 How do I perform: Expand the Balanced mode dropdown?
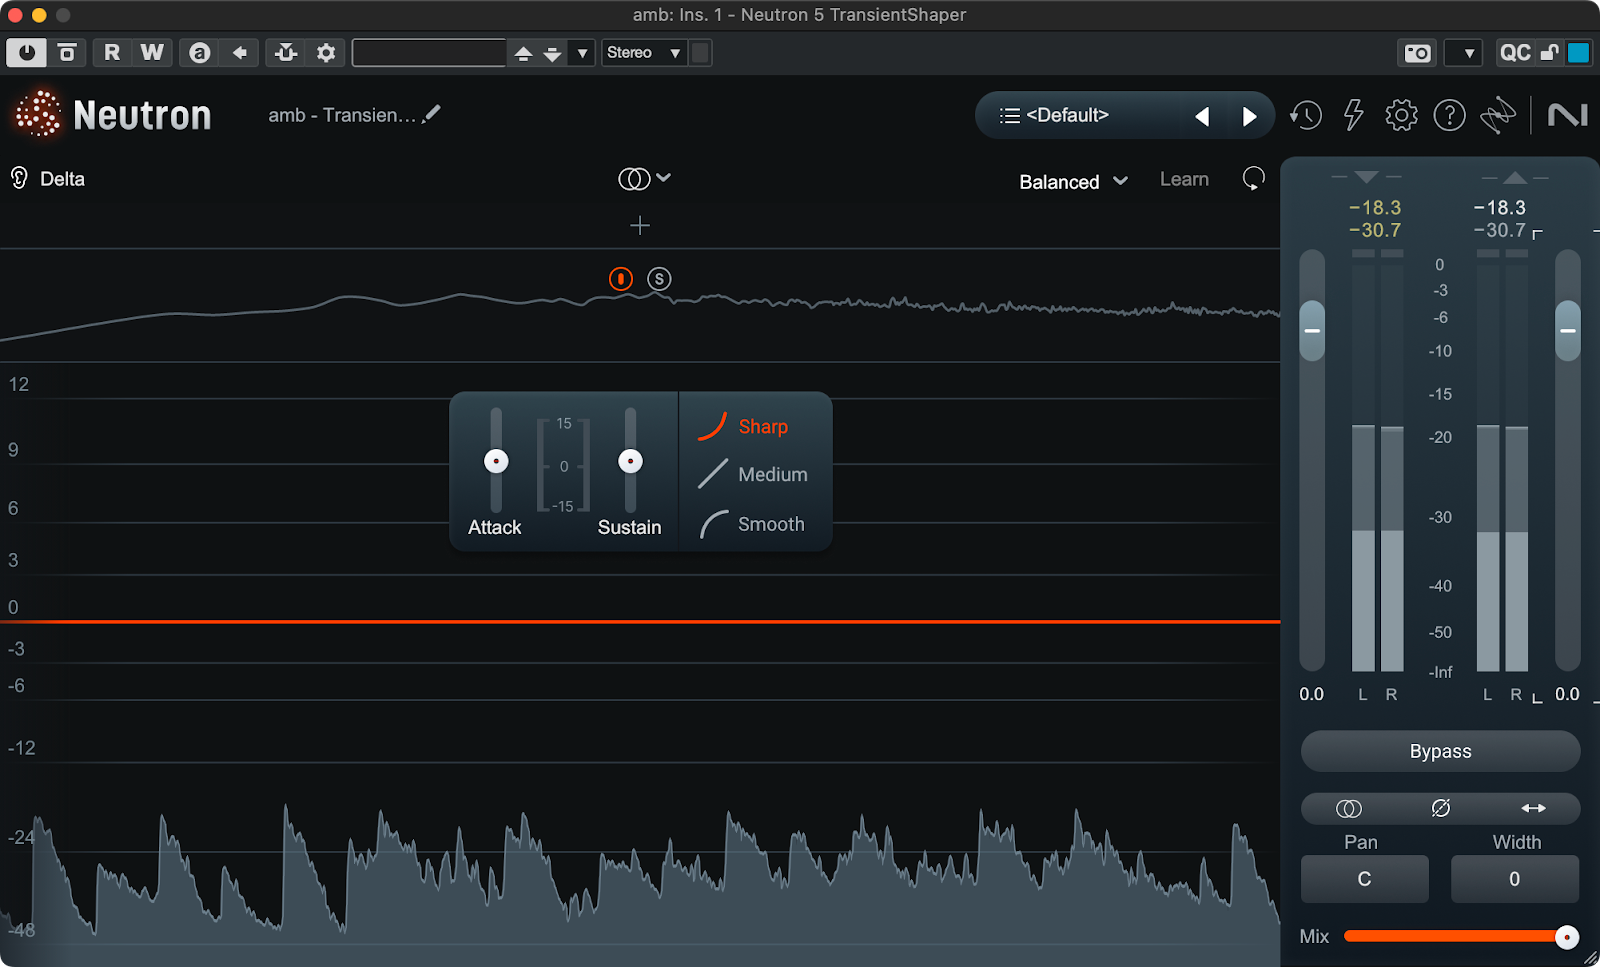(1073, 182)
